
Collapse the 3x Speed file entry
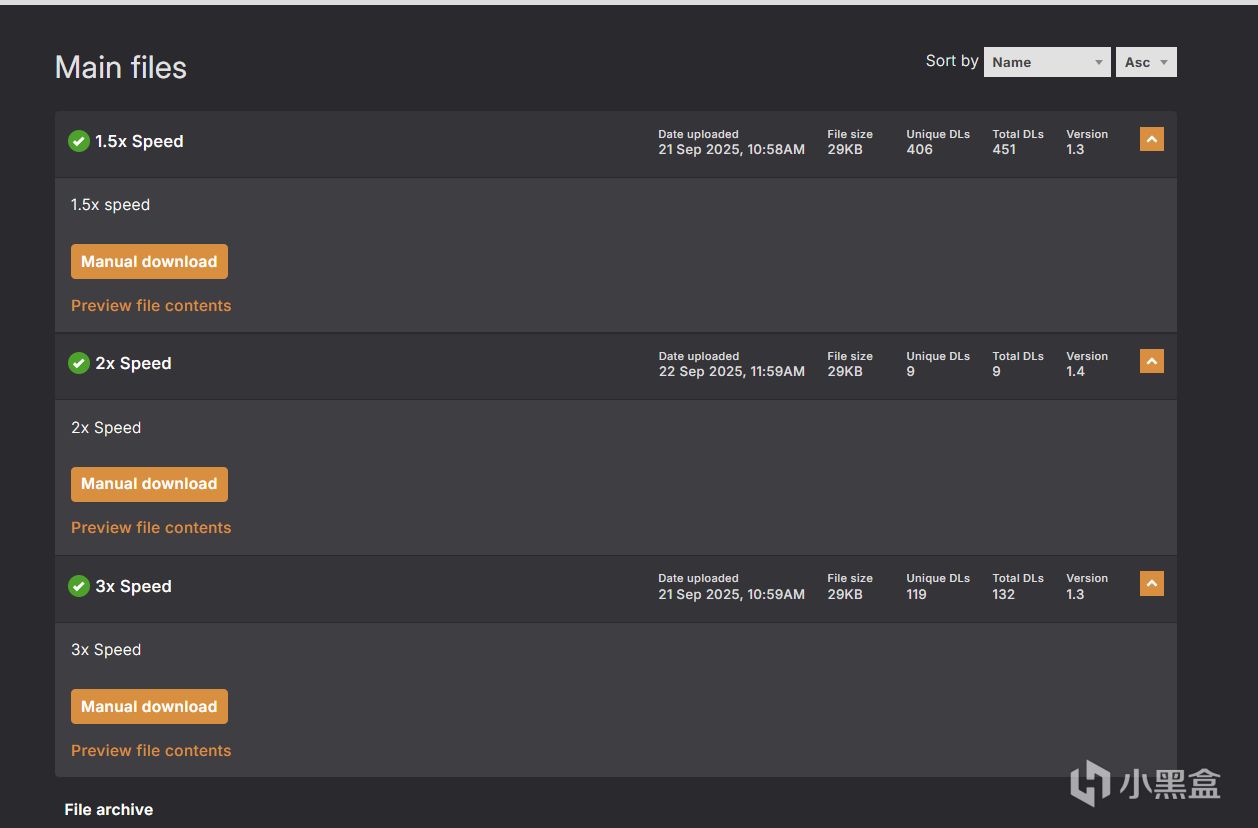coord(1151,583)
